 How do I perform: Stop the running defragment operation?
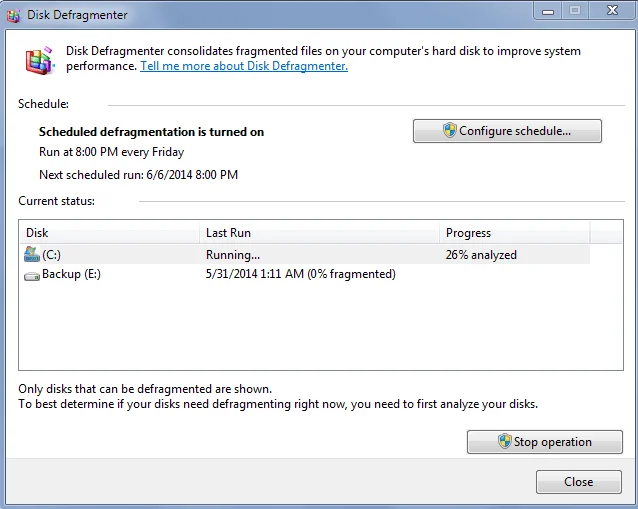click(x=544, y=442)
